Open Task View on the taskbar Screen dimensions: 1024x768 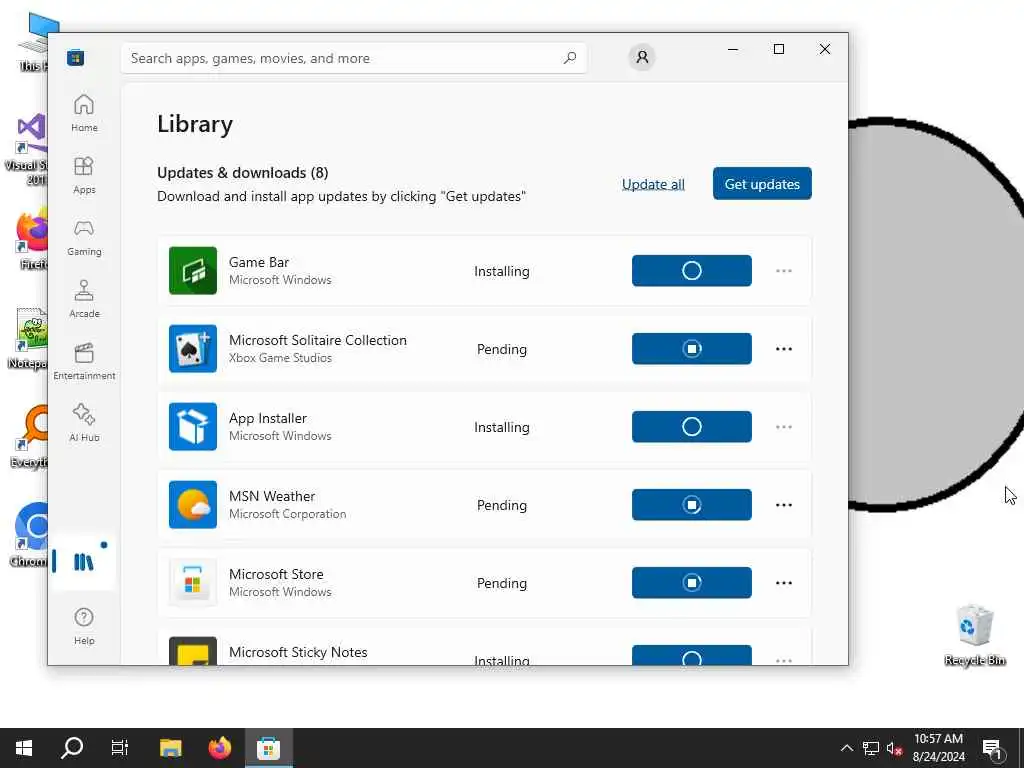click(x=120, y=748)
